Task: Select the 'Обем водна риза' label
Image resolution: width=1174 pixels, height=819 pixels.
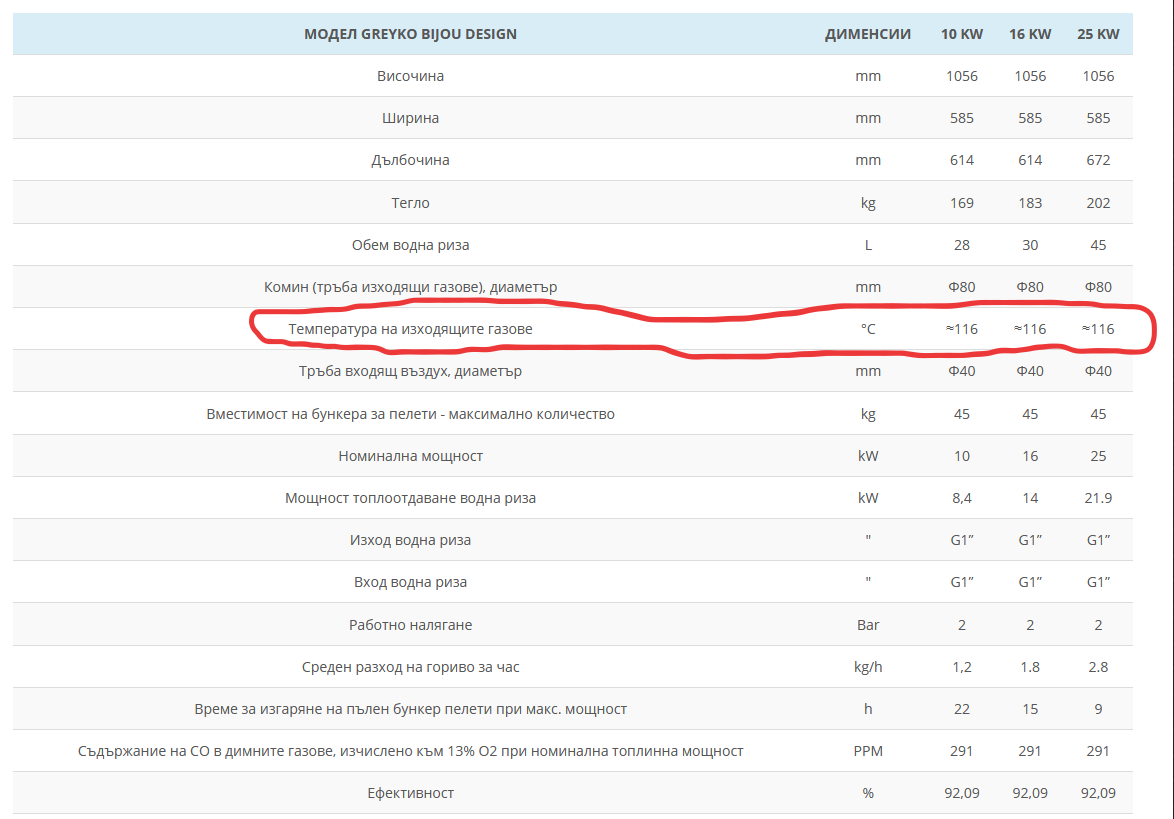Action: click(x=410, y=245)
